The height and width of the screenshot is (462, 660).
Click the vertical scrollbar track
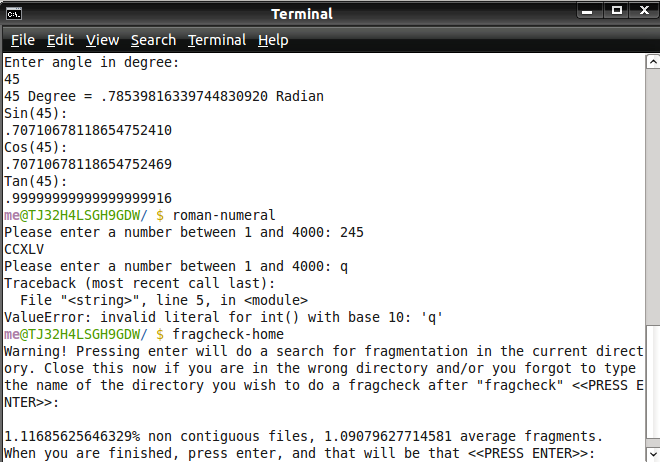point(653,197)
